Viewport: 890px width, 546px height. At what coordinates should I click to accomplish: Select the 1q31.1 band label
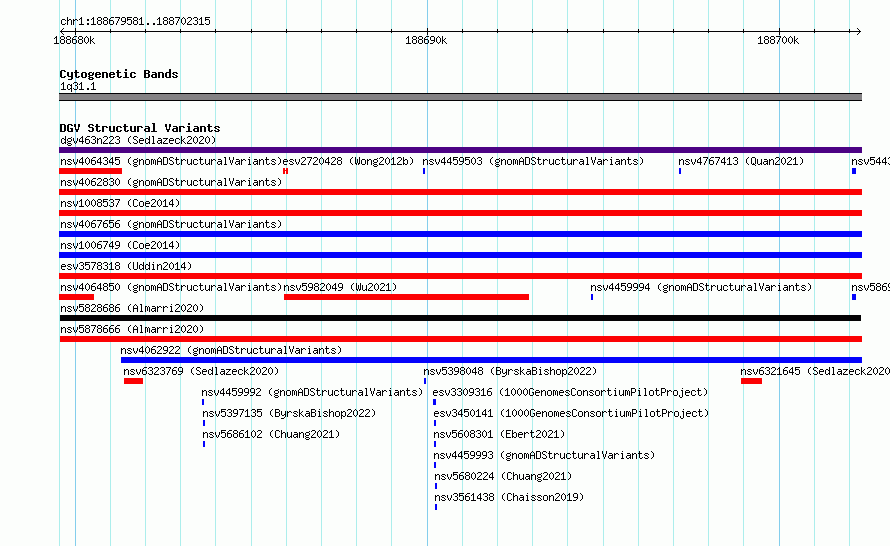(x=78, y=86)
